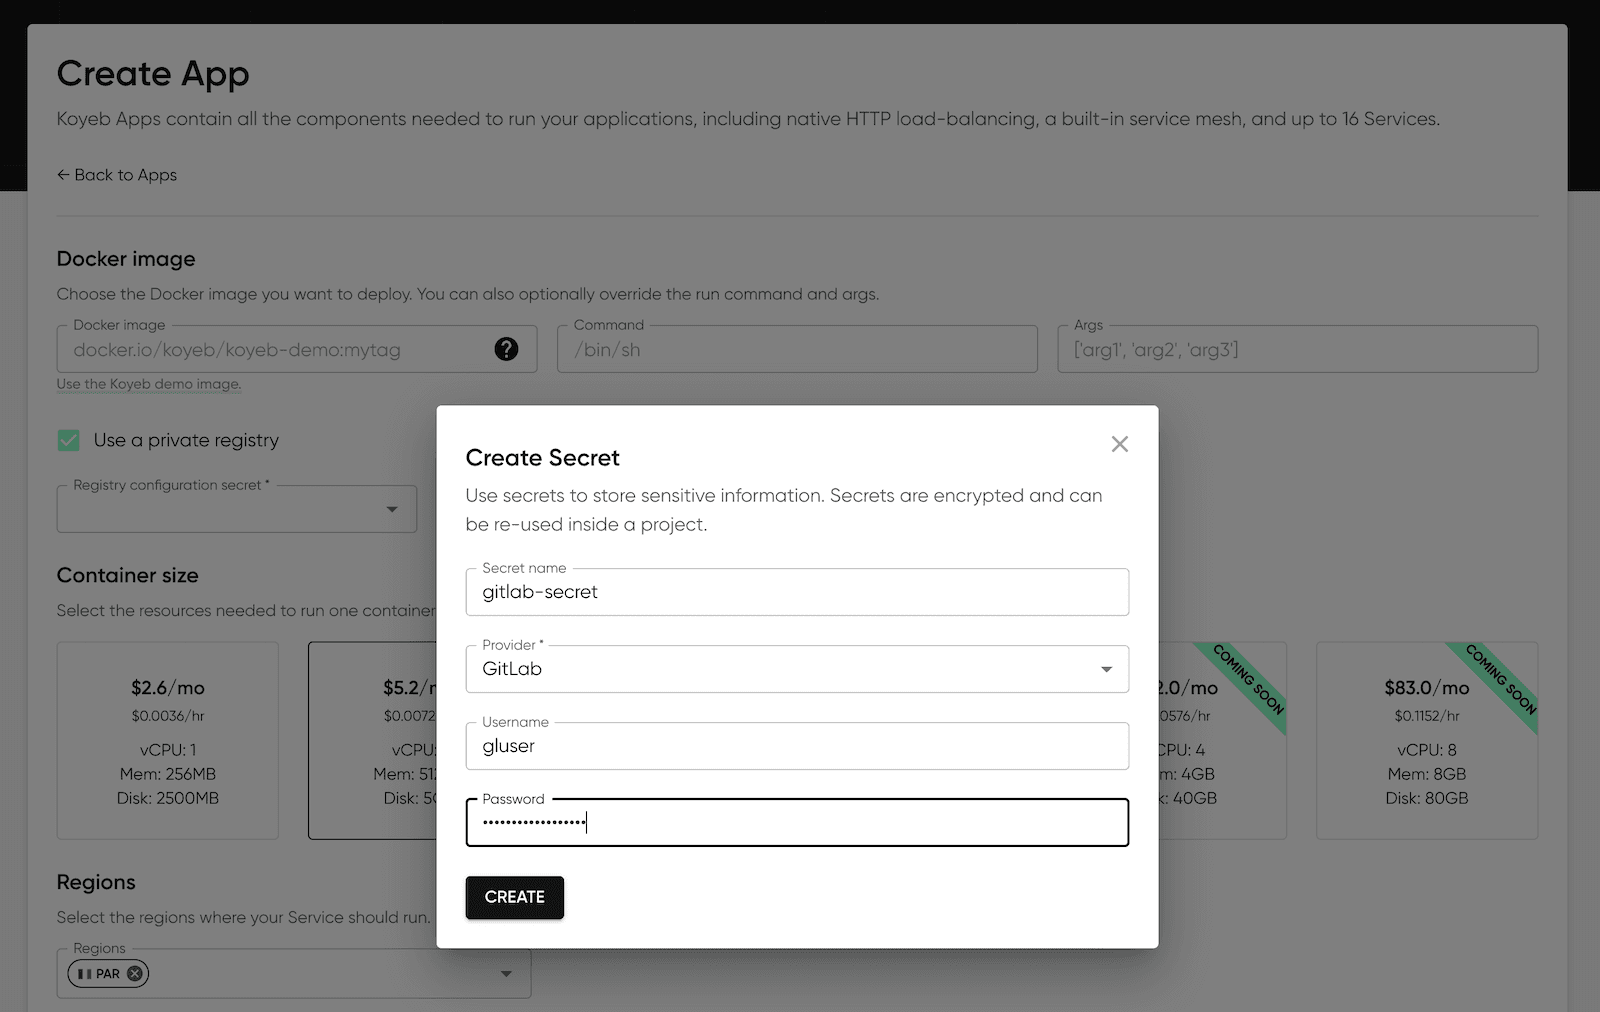Go Back to Apps
The width and height of the screenshot is (1600, 1012).
117,175
